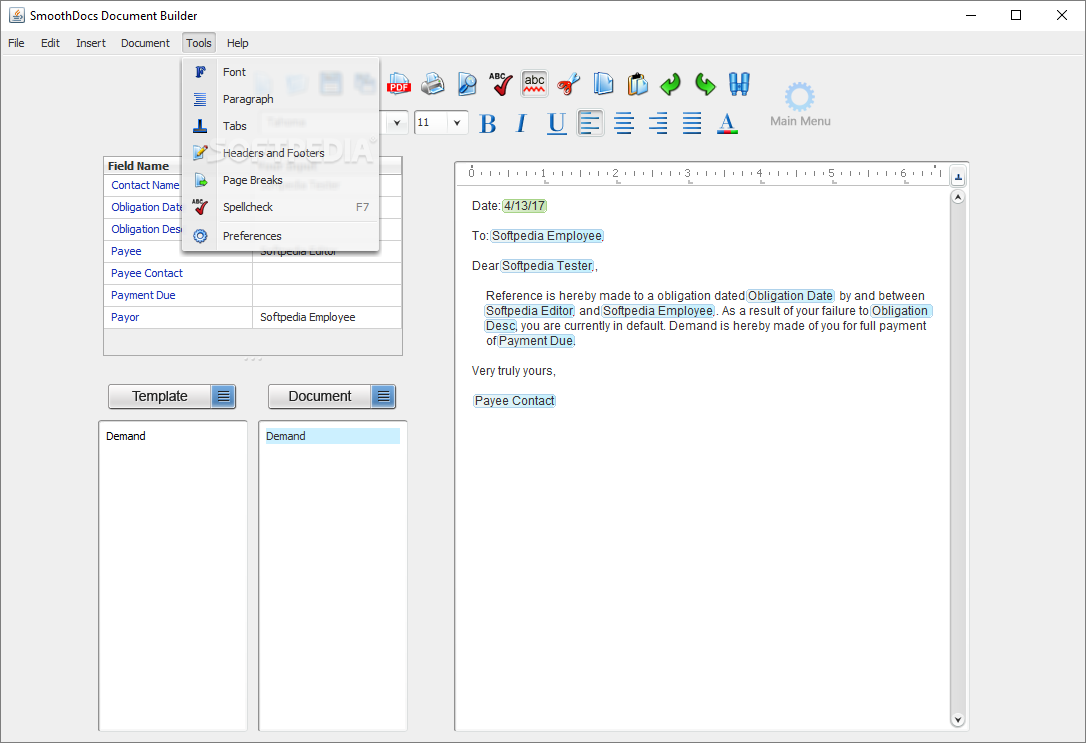Screen dimensions: 1086x743
Task: Choose Paragraph from the Tools menu
Action: click(281, 99)
